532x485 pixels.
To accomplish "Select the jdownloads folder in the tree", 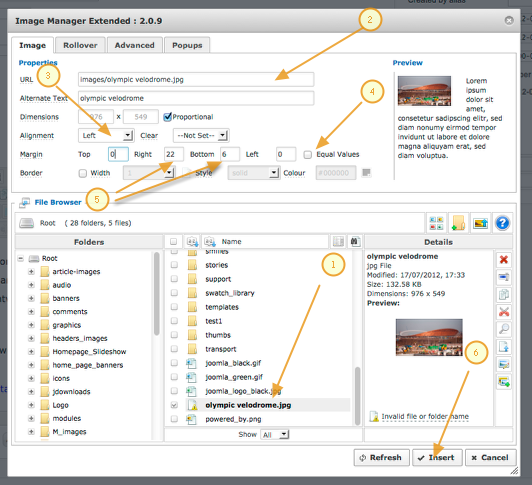I will (x=71, y=392).
